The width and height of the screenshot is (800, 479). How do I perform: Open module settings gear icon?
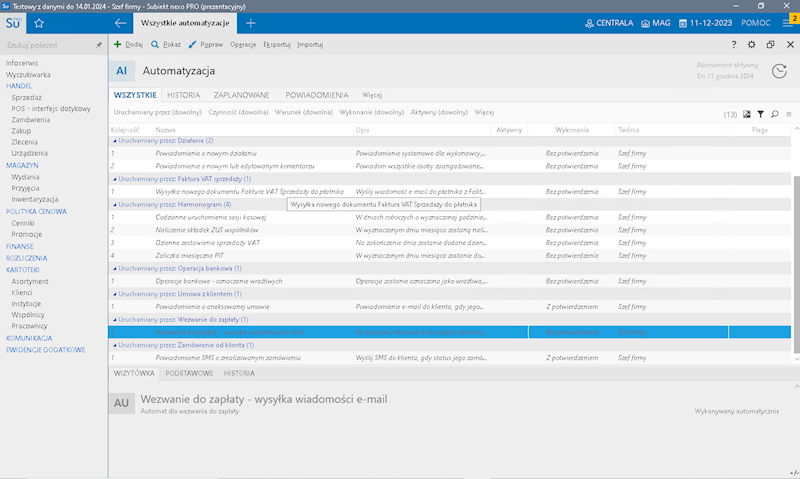[752, 44]
